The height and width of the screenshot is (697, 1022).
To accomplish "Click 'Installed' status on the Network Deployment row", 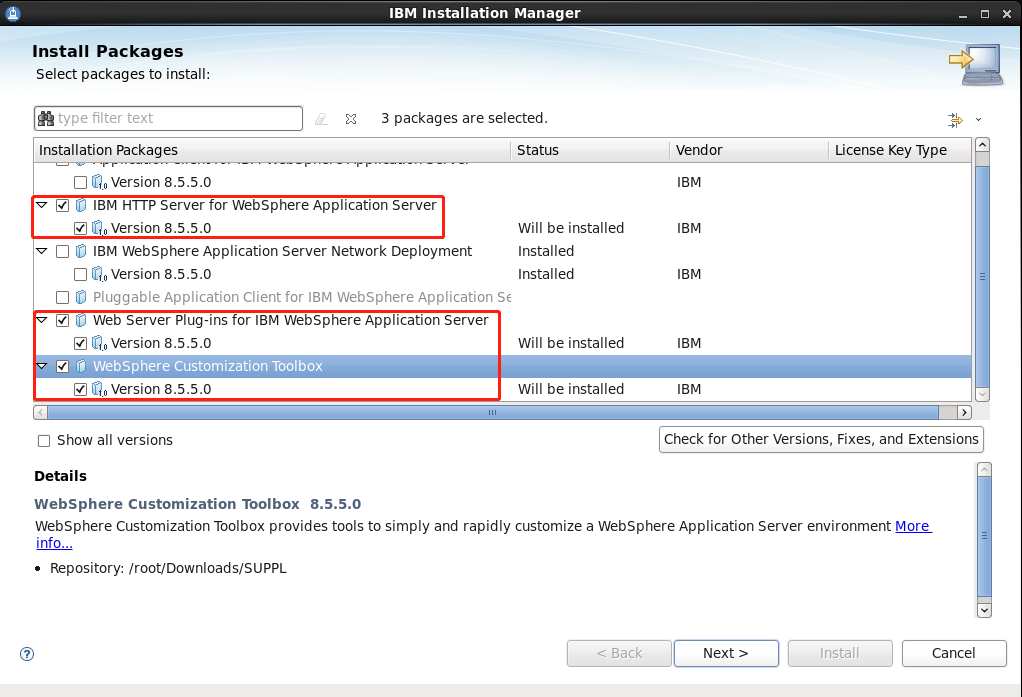I will 546,251.
